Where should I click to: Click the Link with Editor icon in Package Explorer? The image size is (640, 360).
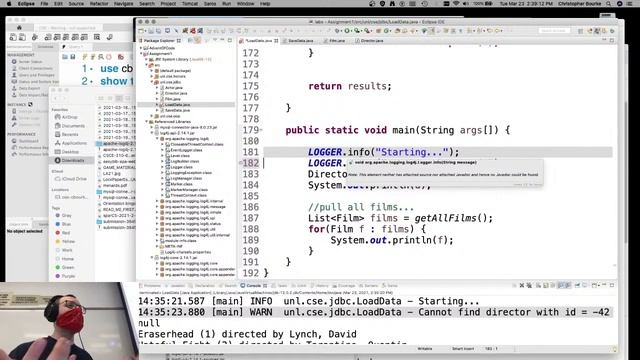(198, 40)
